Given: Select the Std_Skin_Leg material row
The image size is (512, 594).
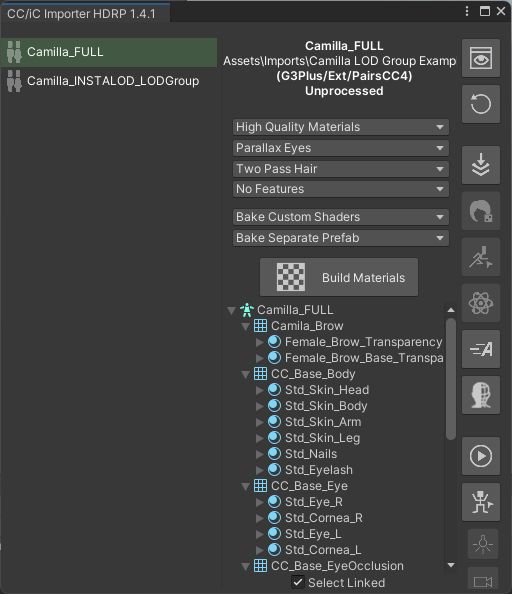Looking at the screenshot, I should [322, 438].
